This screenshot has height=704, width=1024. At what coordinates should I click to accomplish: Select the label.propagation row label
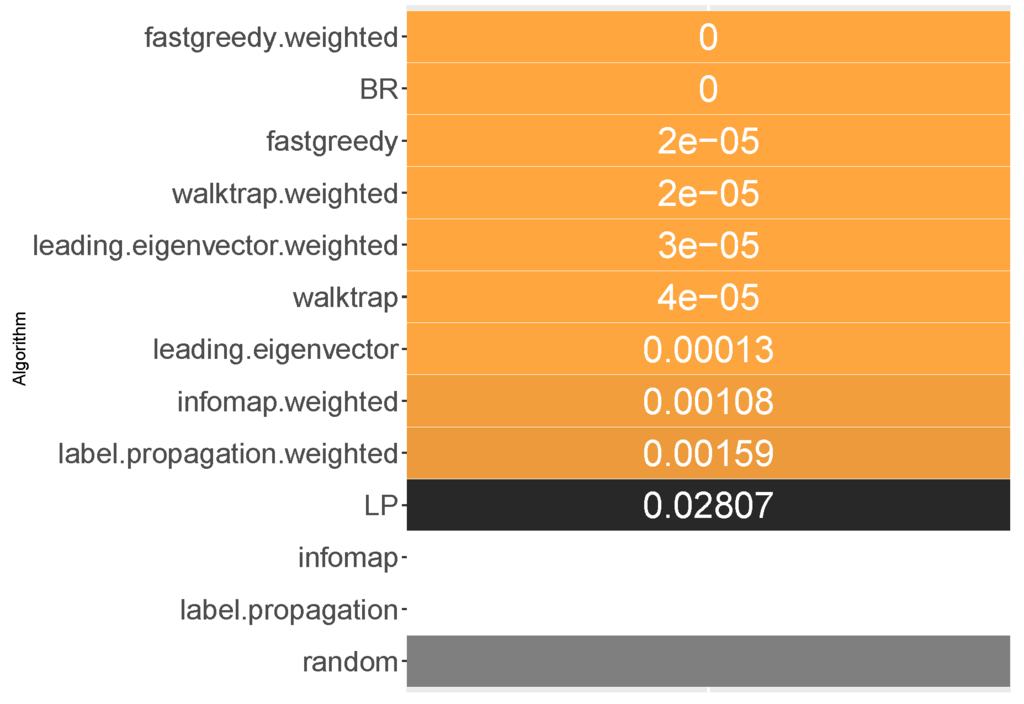point(288,610)
